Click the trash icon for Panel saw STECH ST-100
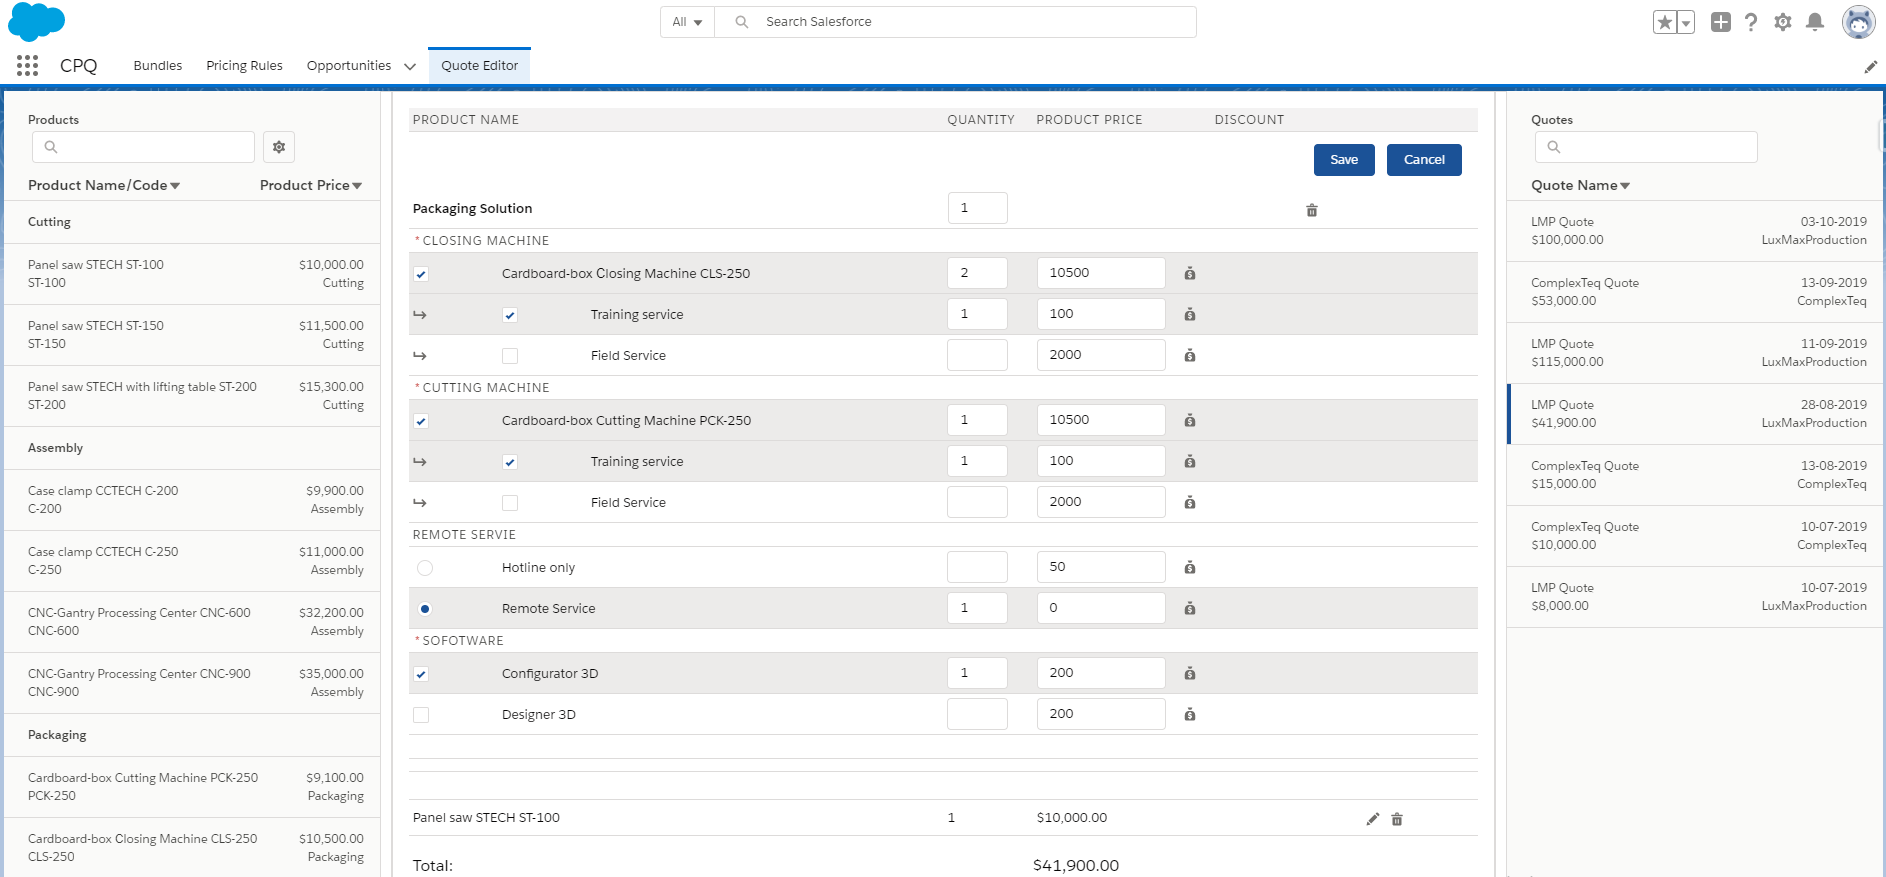This screenshot has width=1886, height=877. pos(1397,819)
